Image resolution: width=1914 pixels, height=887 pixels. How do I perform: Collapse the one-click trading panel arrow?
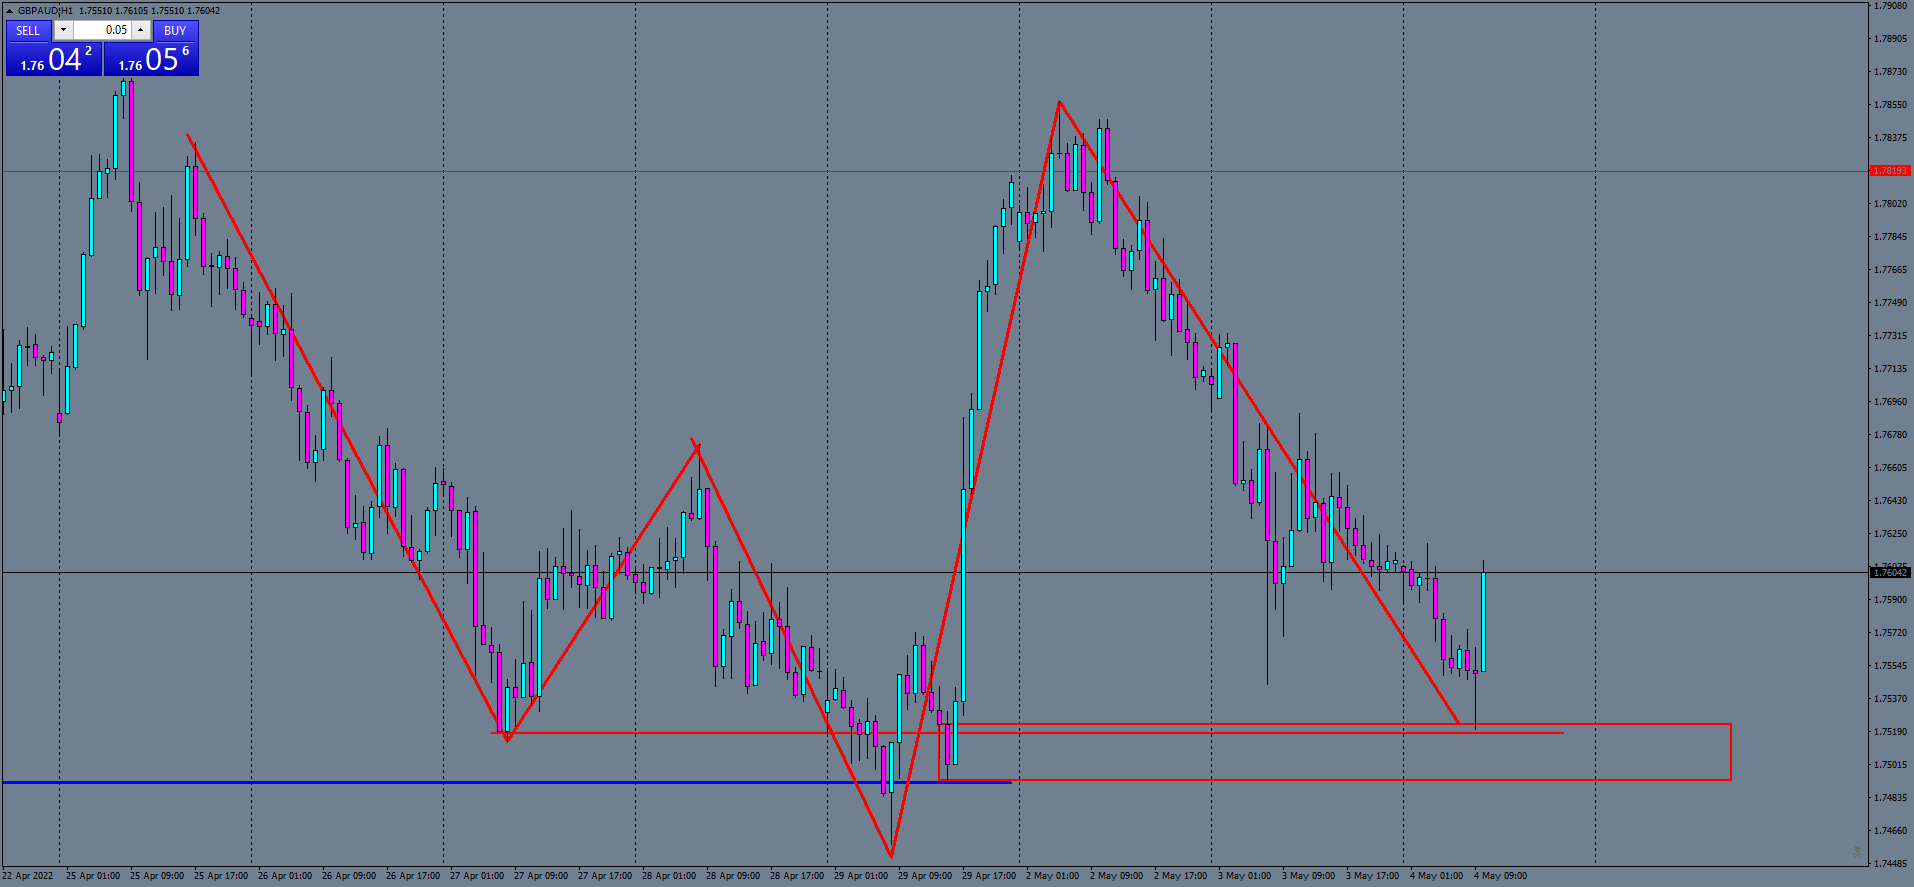pyautogui.click(x=9, y=10)
